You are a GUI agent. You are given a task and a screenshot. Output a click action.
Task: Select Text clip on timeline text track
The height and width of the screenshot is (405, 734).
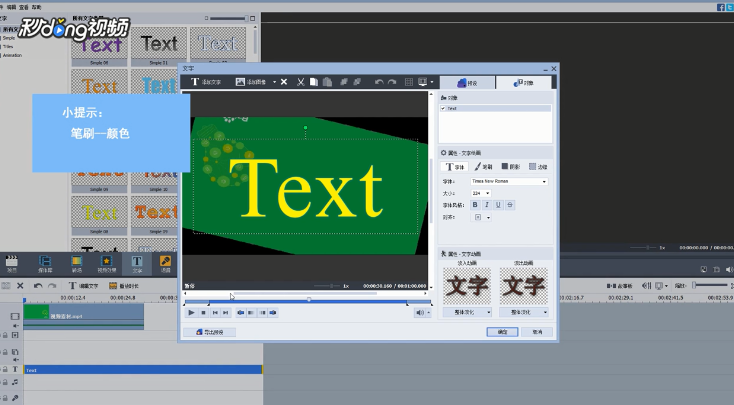point(143,370)
